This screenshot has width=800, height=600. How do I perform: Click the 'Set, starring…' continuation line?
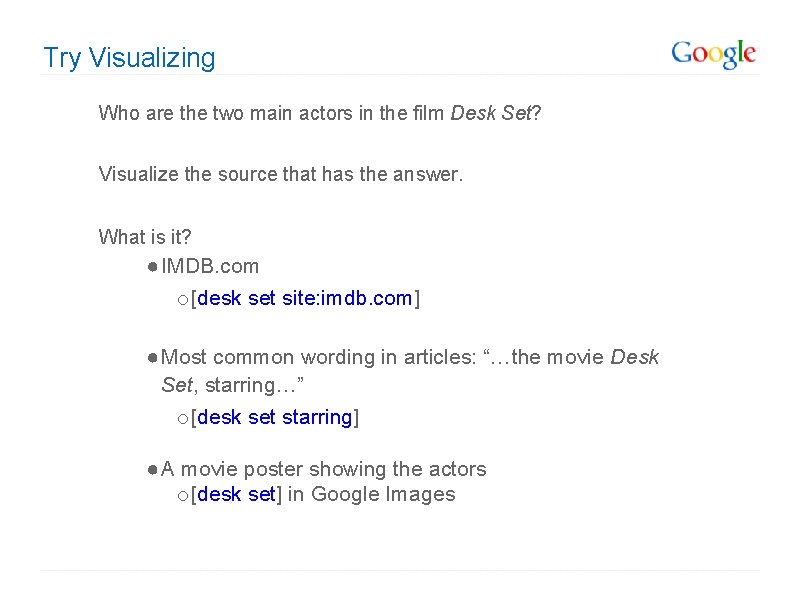[x=239, y=385]
